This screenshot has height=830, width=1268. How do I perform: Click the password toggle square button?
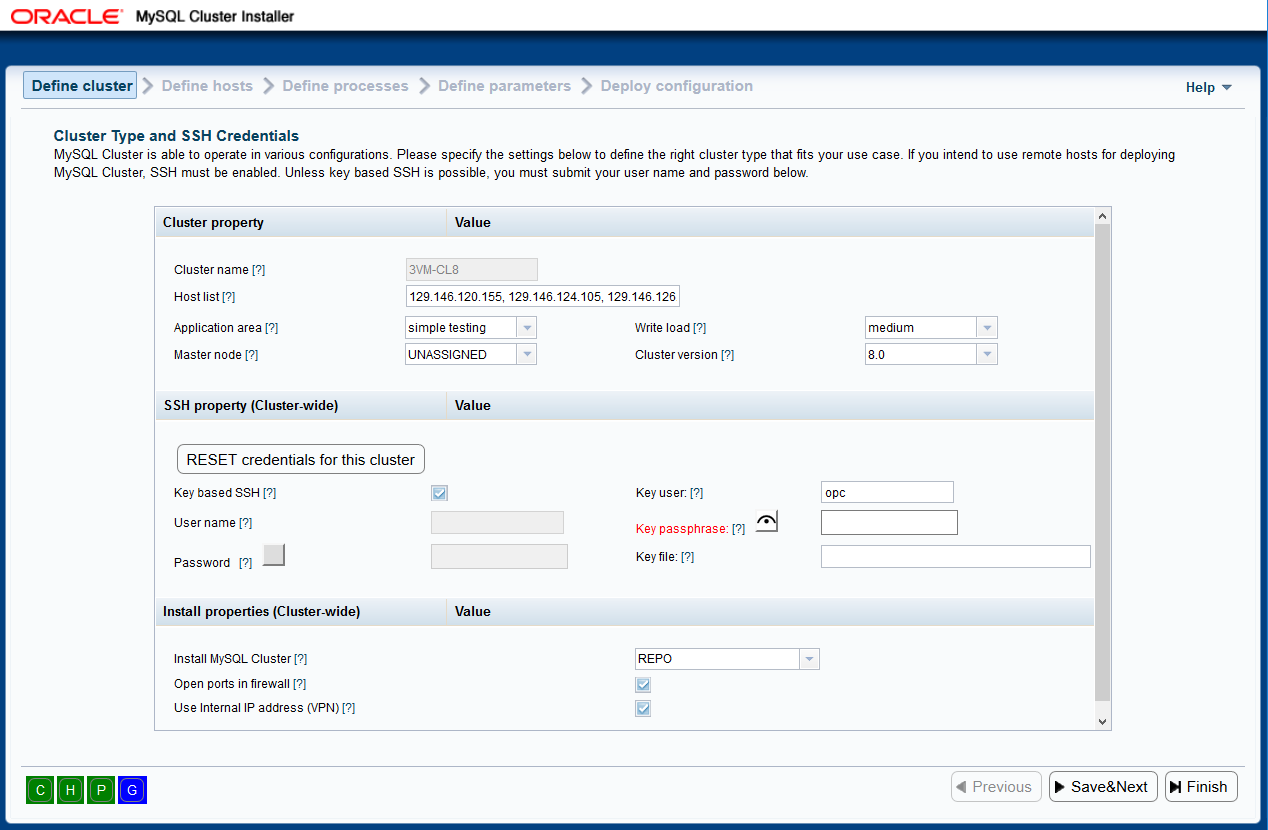click(274, 555)
